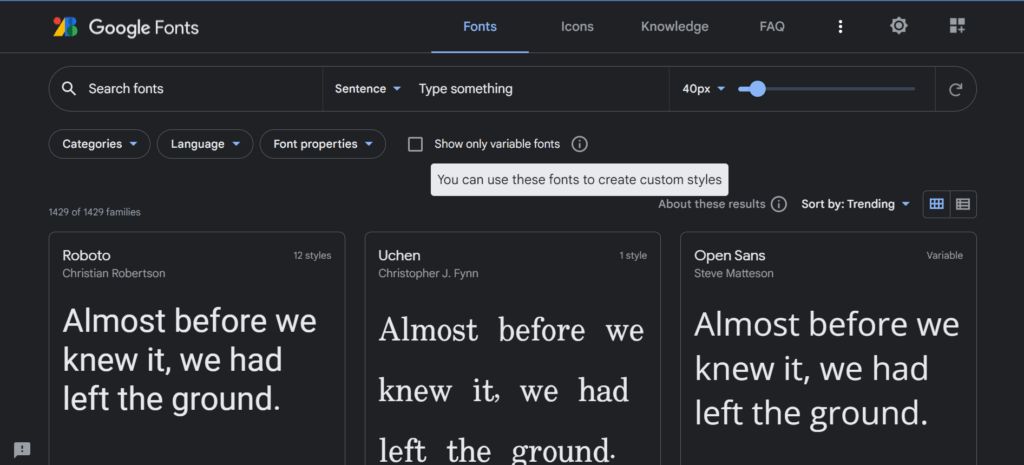Click the 'Steve Matteson' designer name
Image resolution: width=1024 pixels, height=465 pixels.
click(733, 274)
